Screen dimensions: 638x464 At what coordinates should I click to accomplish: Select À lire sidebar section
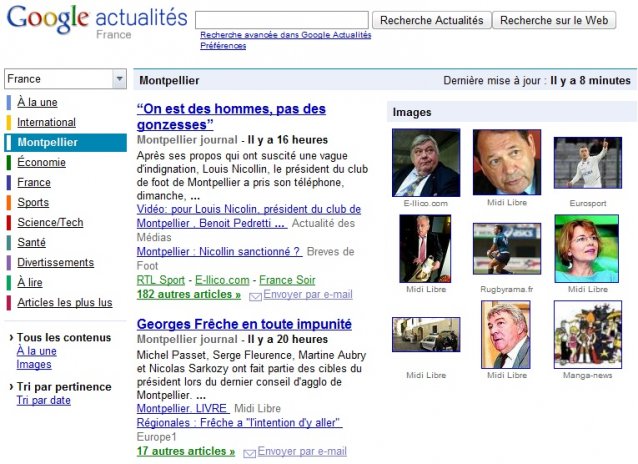(30, 282)
